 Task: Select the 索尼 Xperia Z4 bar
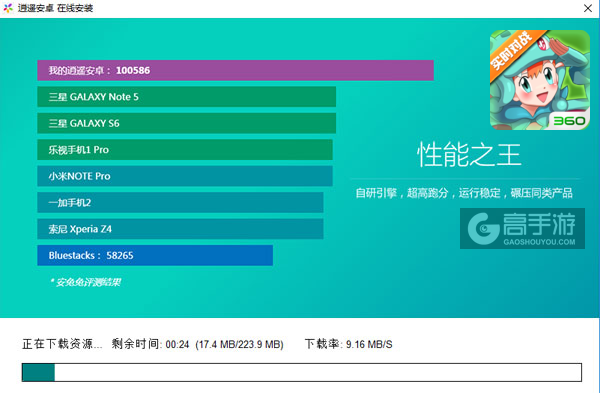[x=180, y=229]
